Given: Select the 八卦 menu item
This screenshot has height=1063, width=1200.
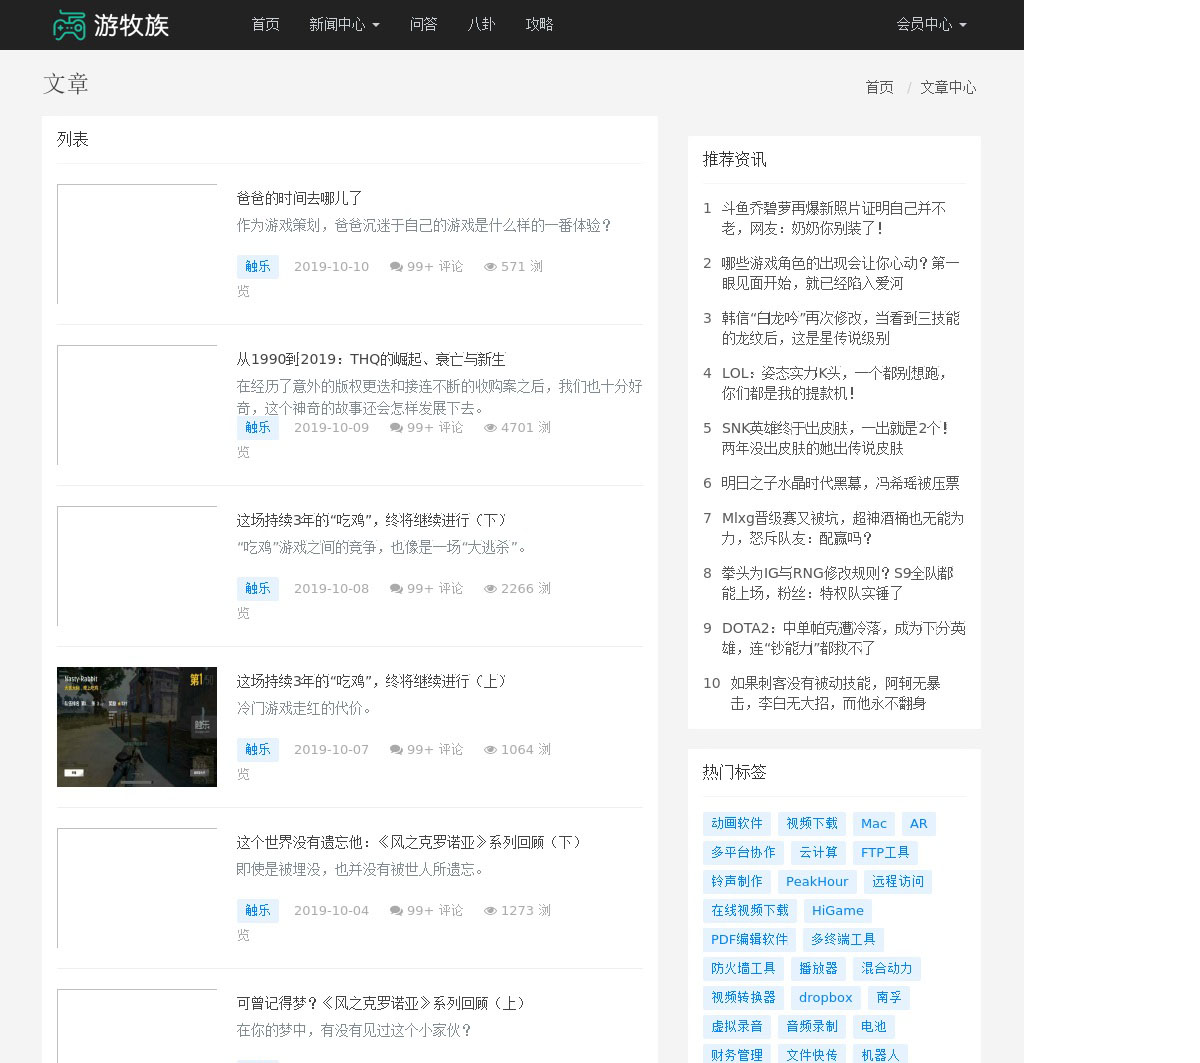Looking at the screenshot, I should click(481, 25).
